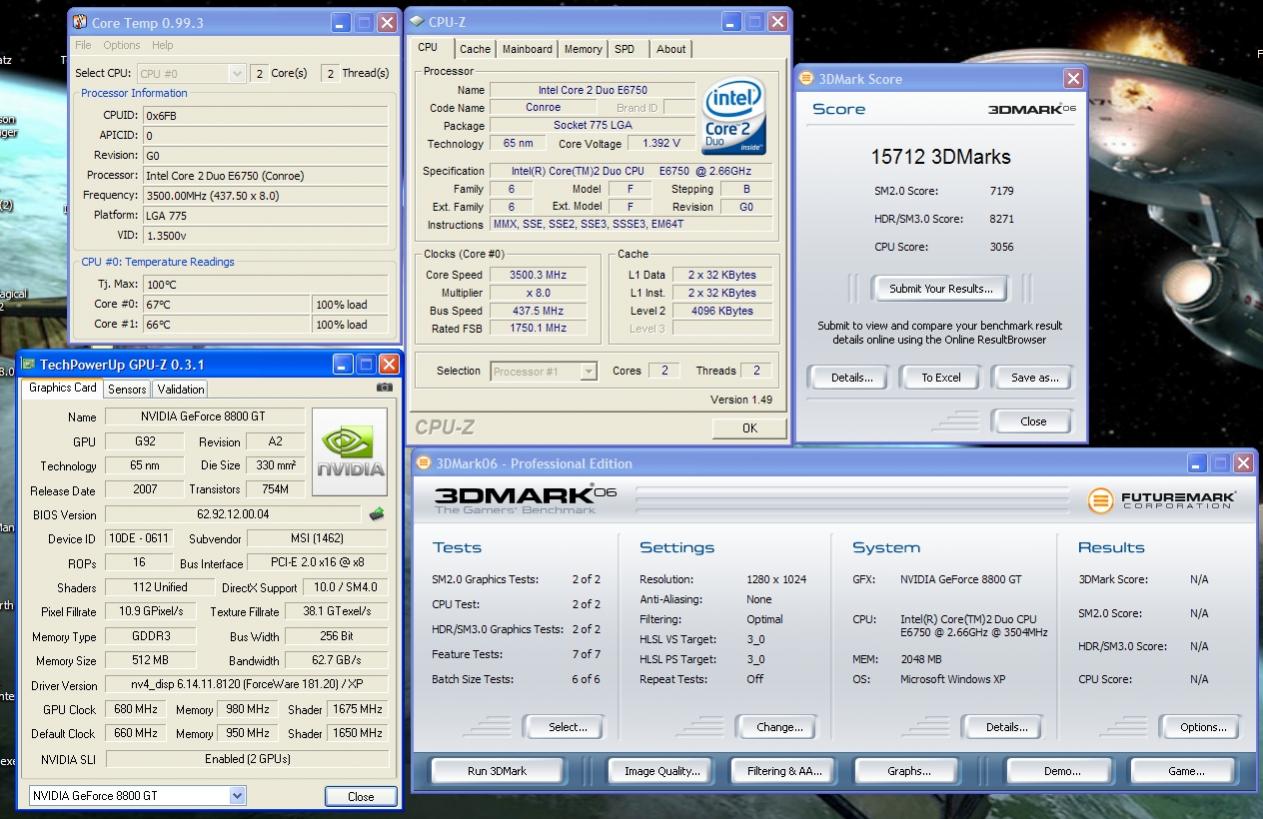Click the Core #1 temperature 66°C field
The width and height of the screenshot is (1263, 819).
point(226,324)
